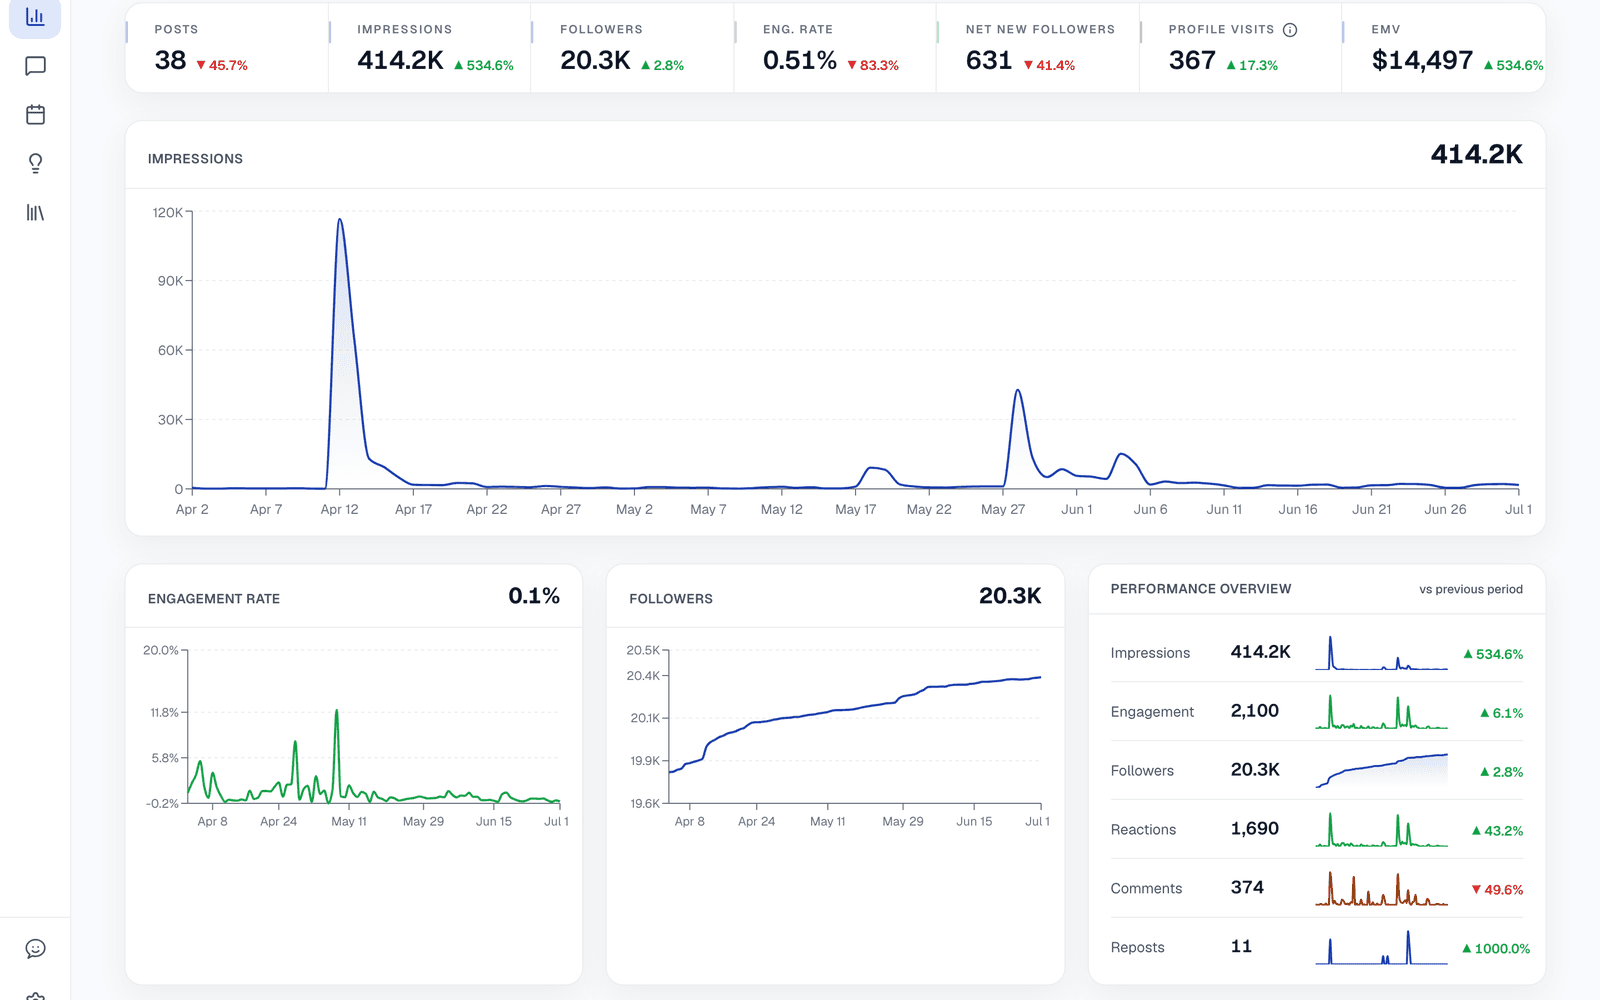Click the 43.2% increase in Reactions row
Viewport: 1600px width, 1000px height.
(1497, 831)
